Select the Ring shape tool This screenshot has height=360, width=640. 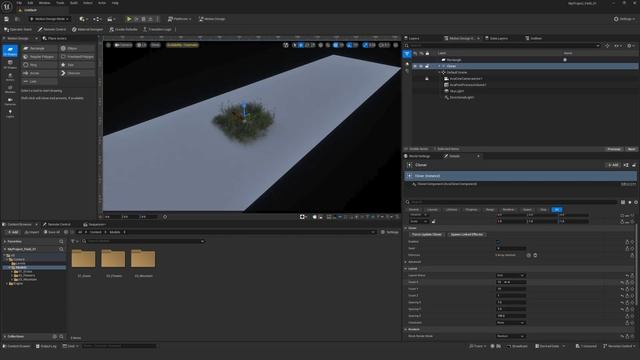tap(40, 65)
